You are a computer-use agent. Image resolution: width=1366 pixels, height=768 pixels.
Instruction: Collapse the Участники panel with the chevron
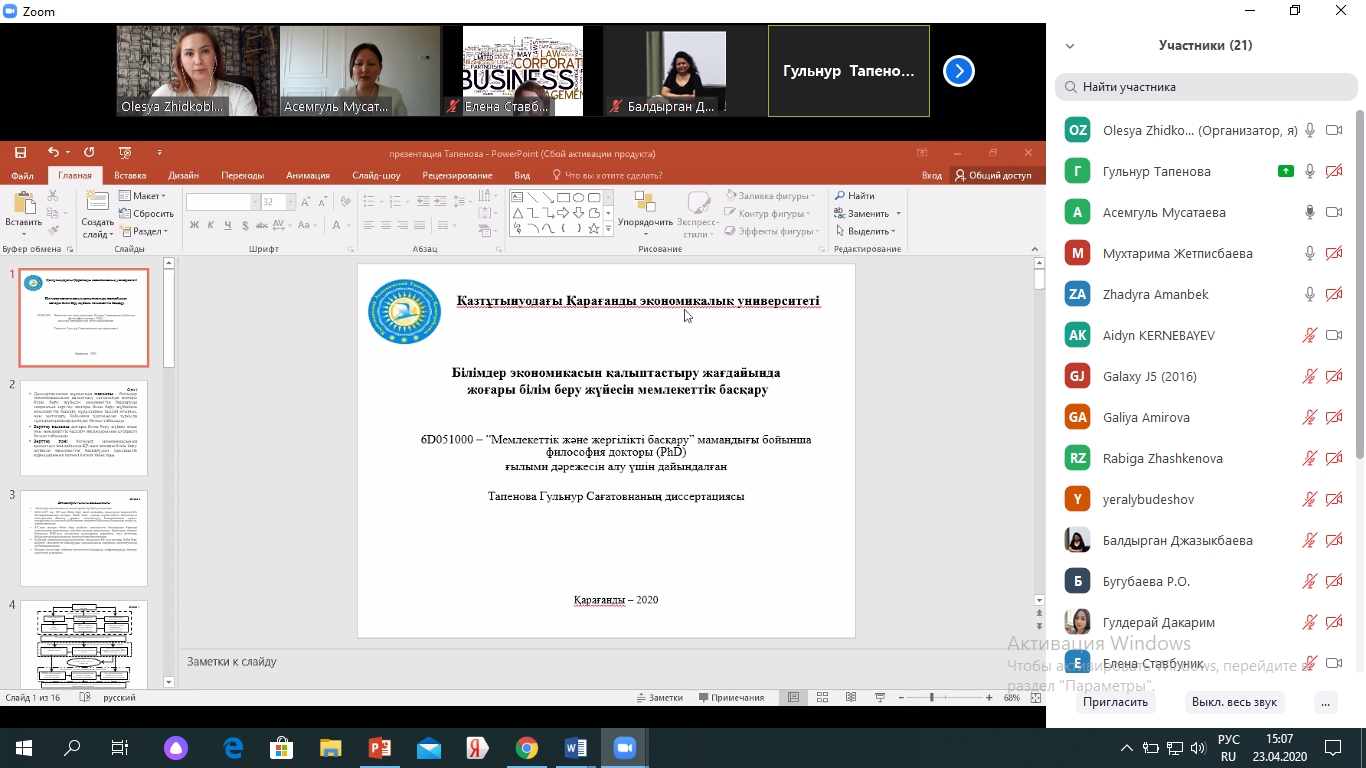1070,46
